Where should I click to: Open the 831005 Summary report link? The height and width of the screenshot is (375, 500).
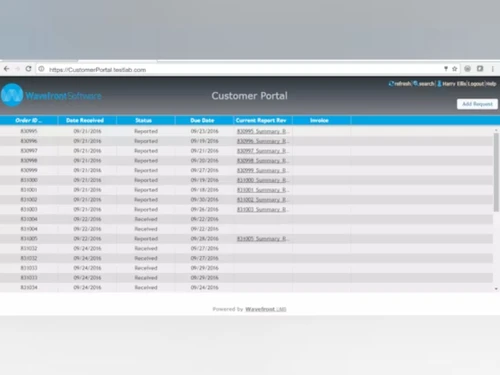[x=263, y=239]
